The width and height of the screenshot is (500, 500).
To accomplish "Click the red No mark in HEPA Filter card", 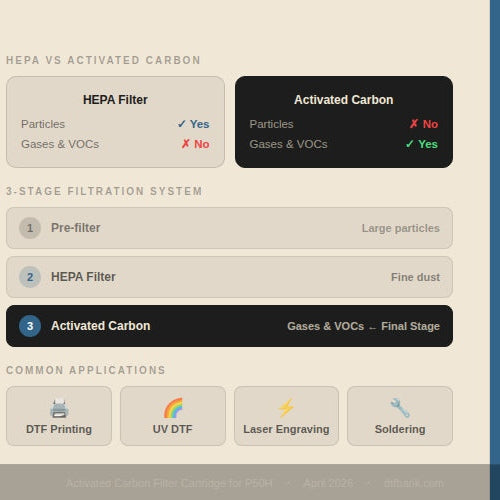I will [x=195, y=144].
